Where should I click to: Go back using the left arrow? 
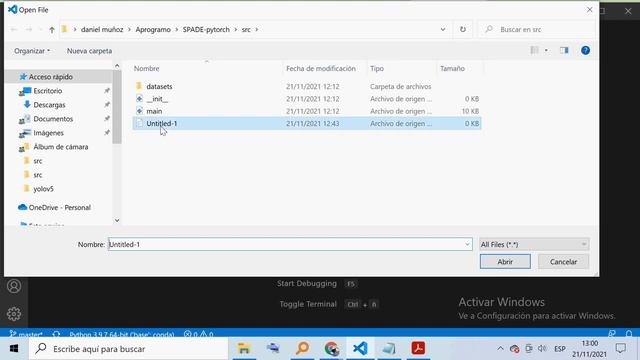(x=14, y=29)
